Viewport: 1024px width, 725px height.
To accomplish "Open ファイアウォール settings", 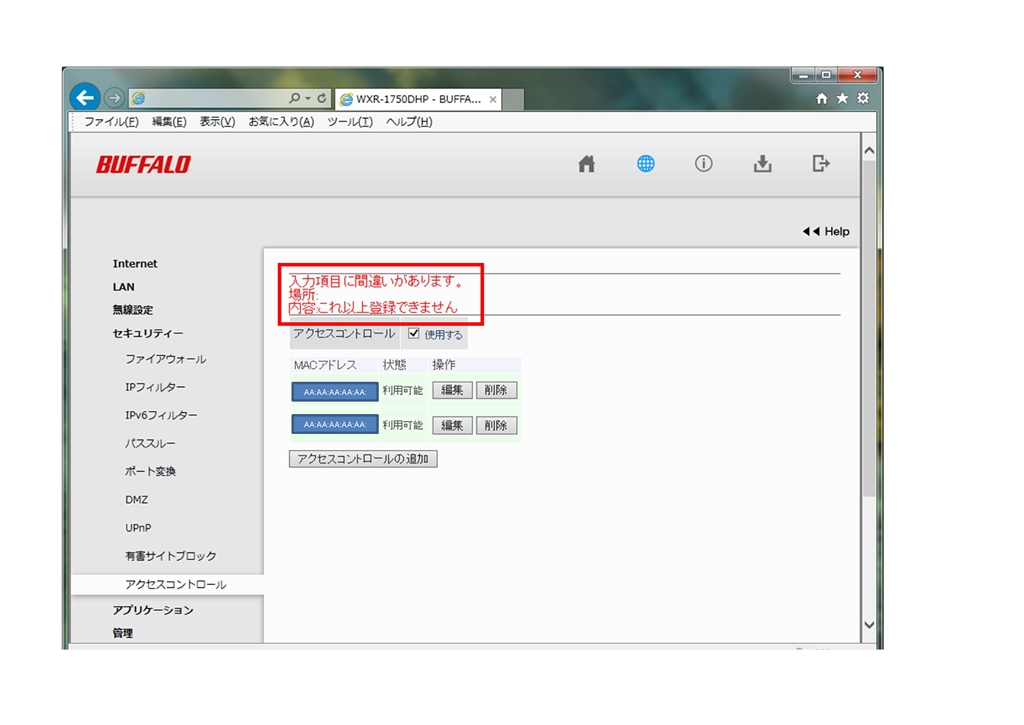I will (x=166, y=359).
